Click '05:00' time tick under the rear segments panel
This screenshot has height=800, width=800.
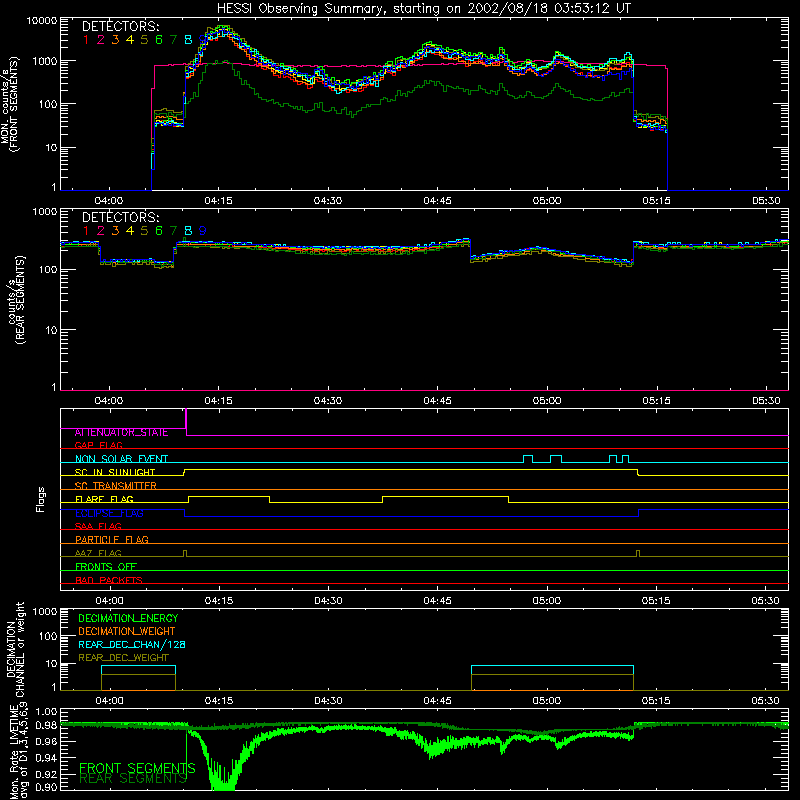point(547,401)
